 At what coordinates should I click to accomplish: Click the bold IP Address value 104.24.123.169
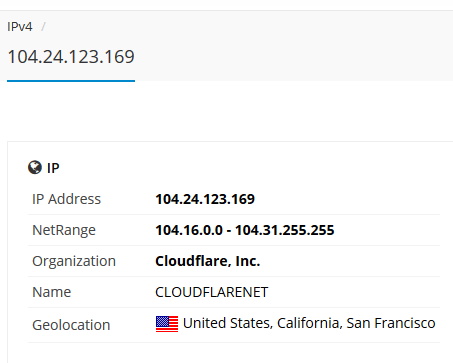pyautogui.click(x=205, y=199)
